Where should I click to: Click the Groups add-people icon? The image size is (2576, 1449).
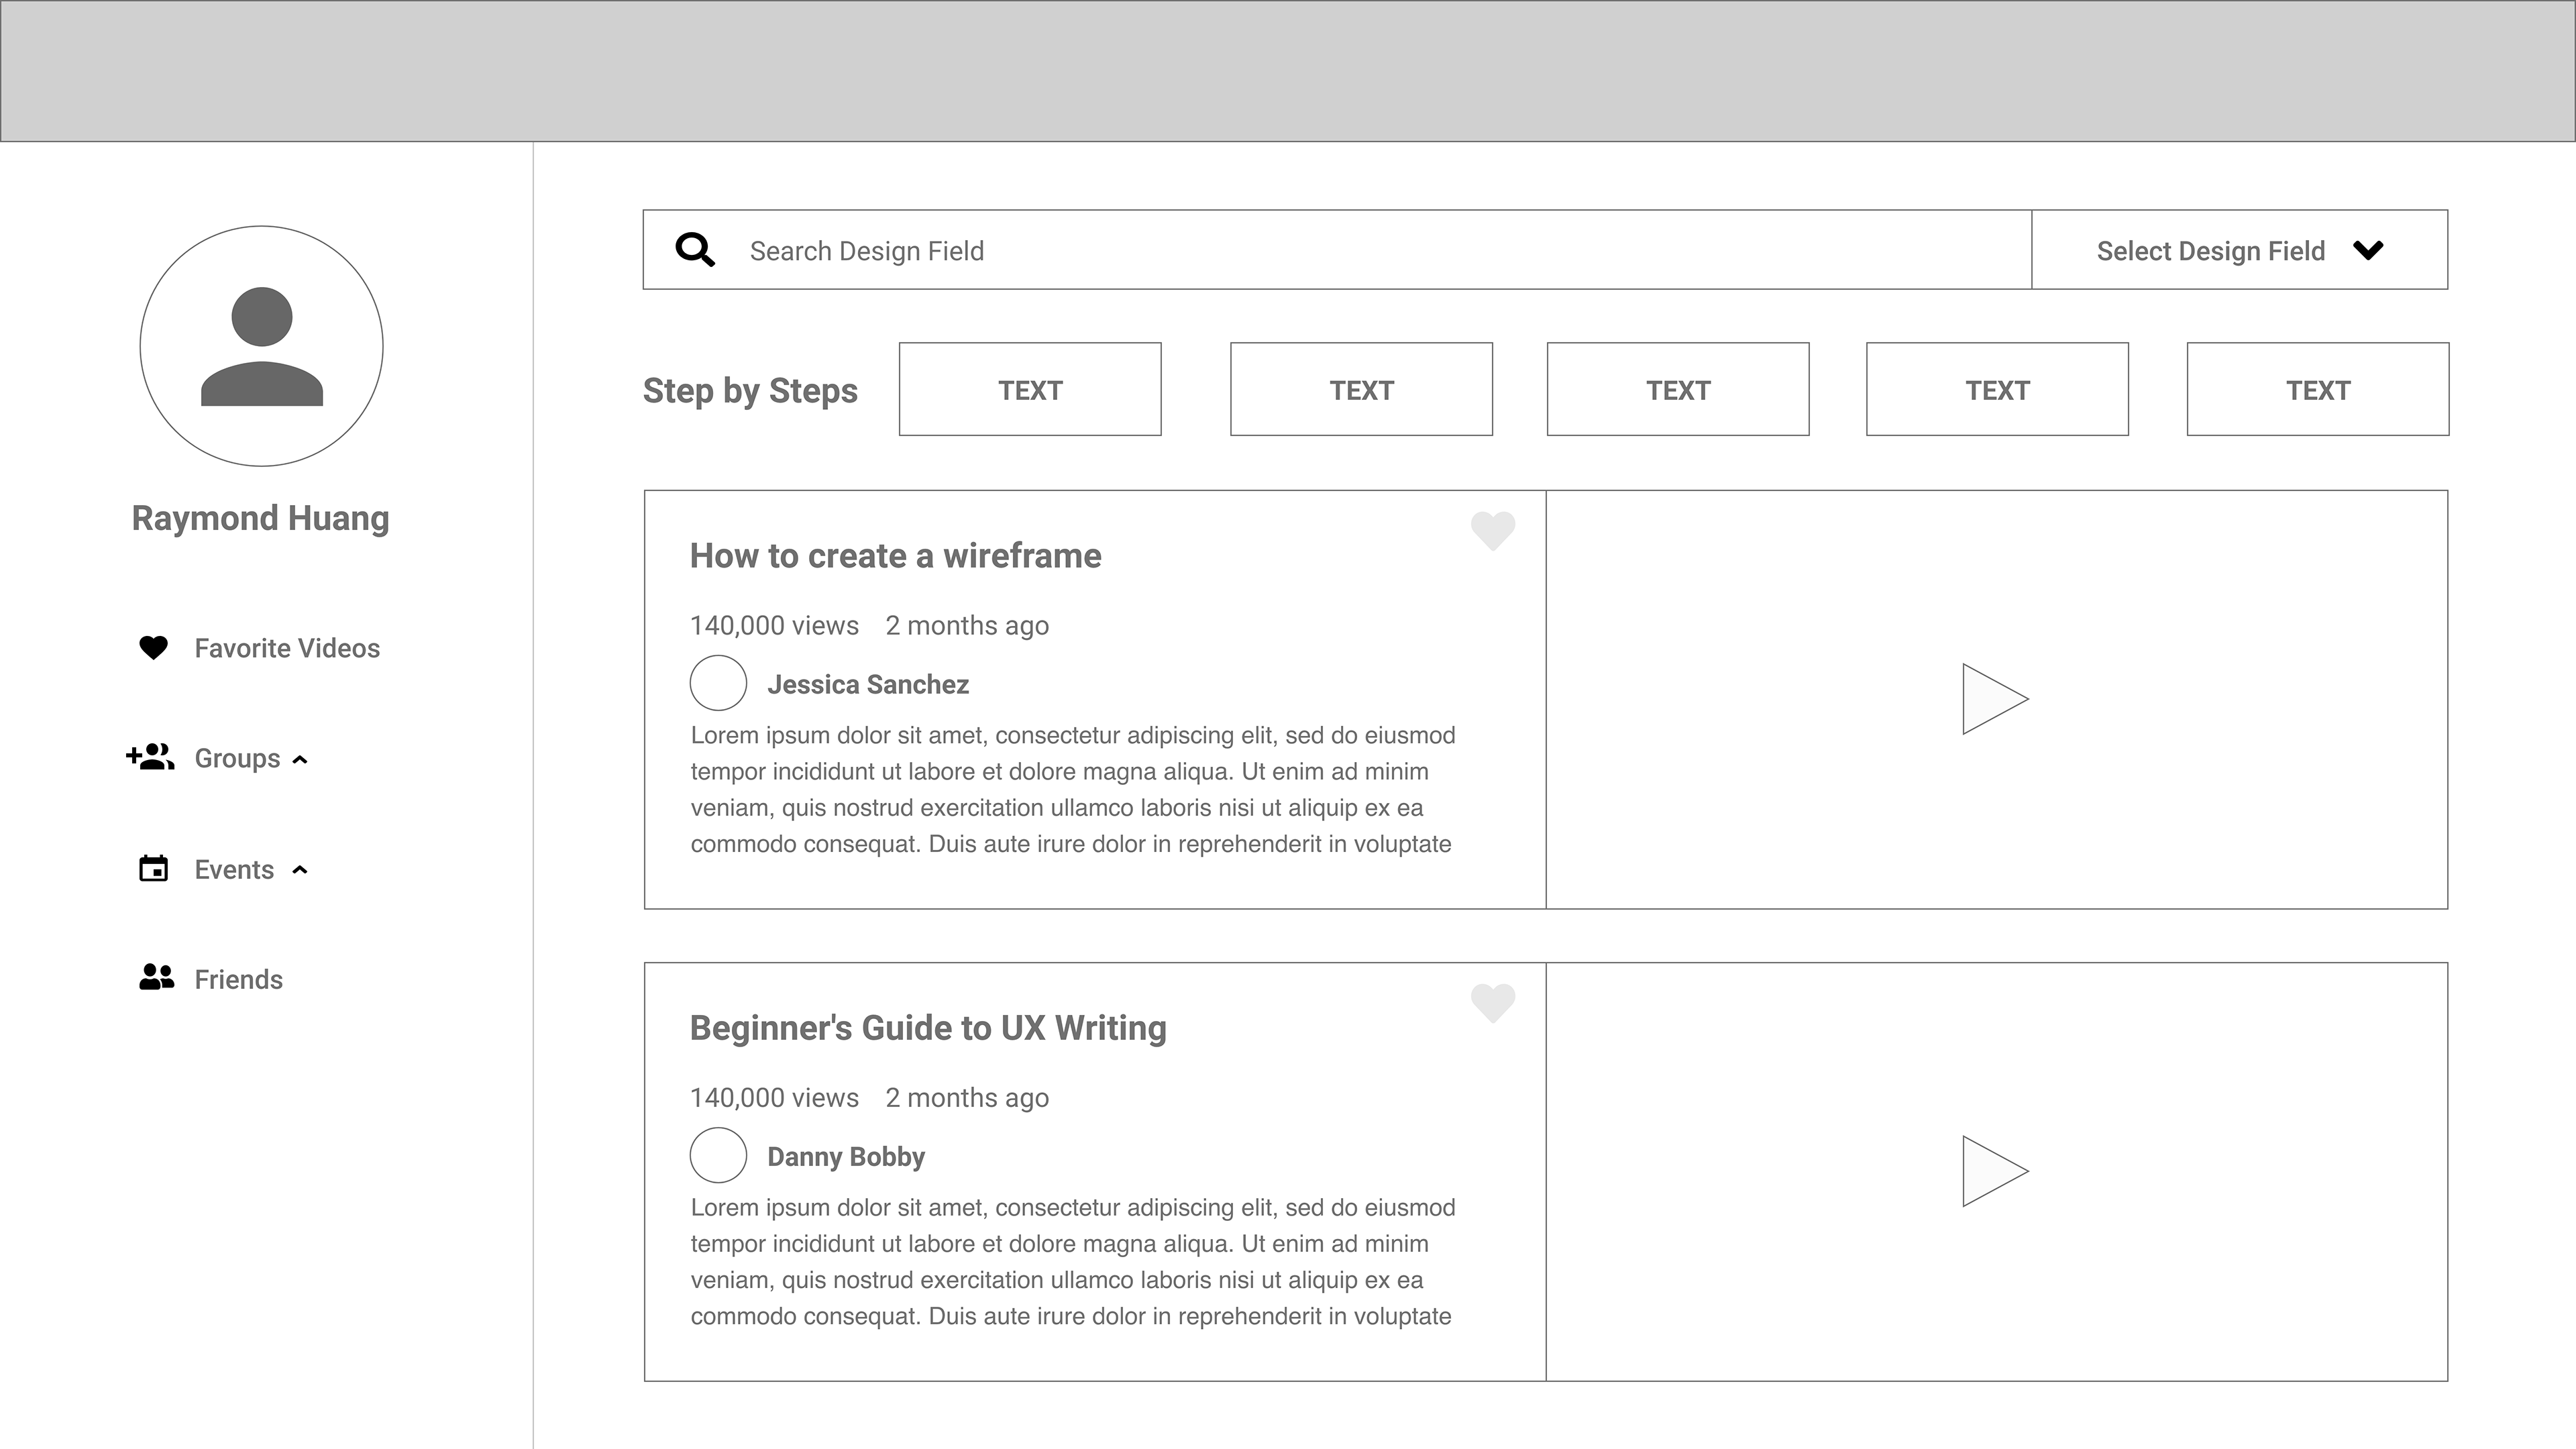point(150,757)
